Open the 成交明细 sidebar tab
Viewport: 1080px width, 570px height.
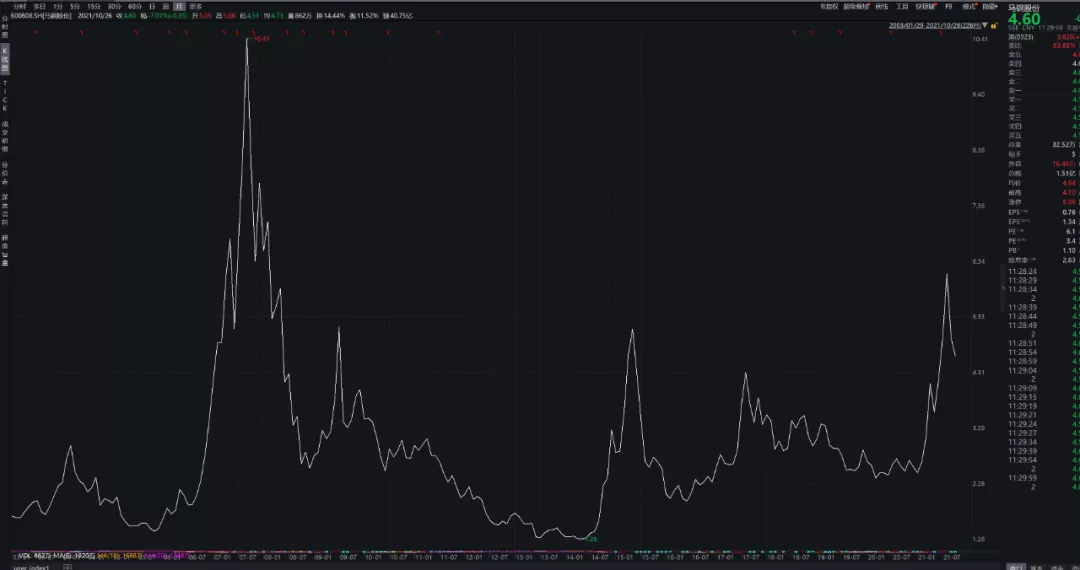(x=4, y=136)
